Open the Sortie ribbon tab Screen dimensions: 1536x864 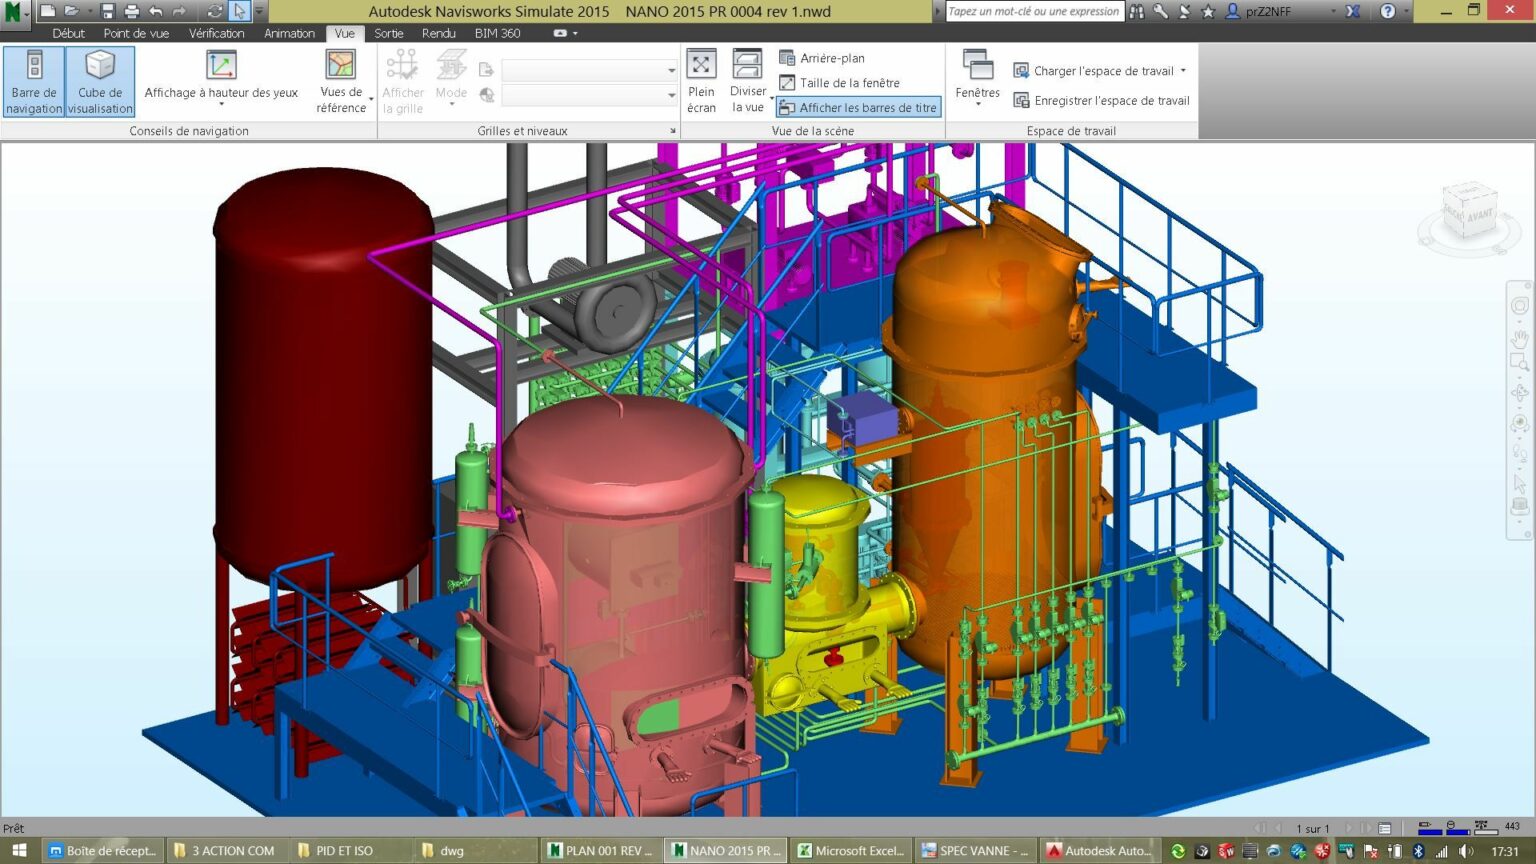pyautogui.click(x=388, y=33)
